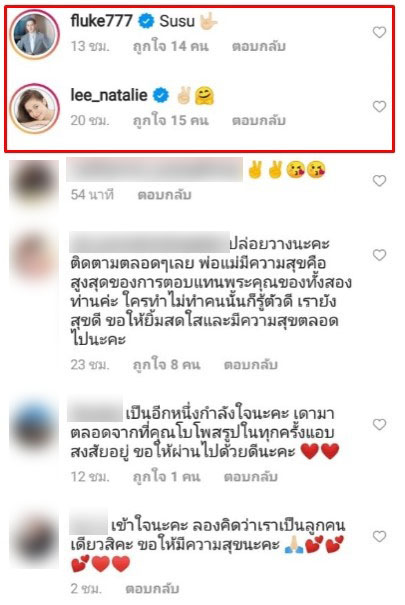Viewport: 405px width, 605px height.
Task: Open the lee_natalie profile picture
Action: pos(34,108)
